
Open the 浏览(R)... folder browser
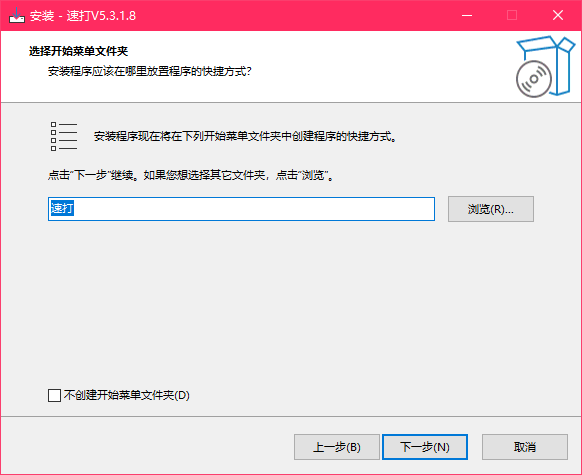[491, 209]
